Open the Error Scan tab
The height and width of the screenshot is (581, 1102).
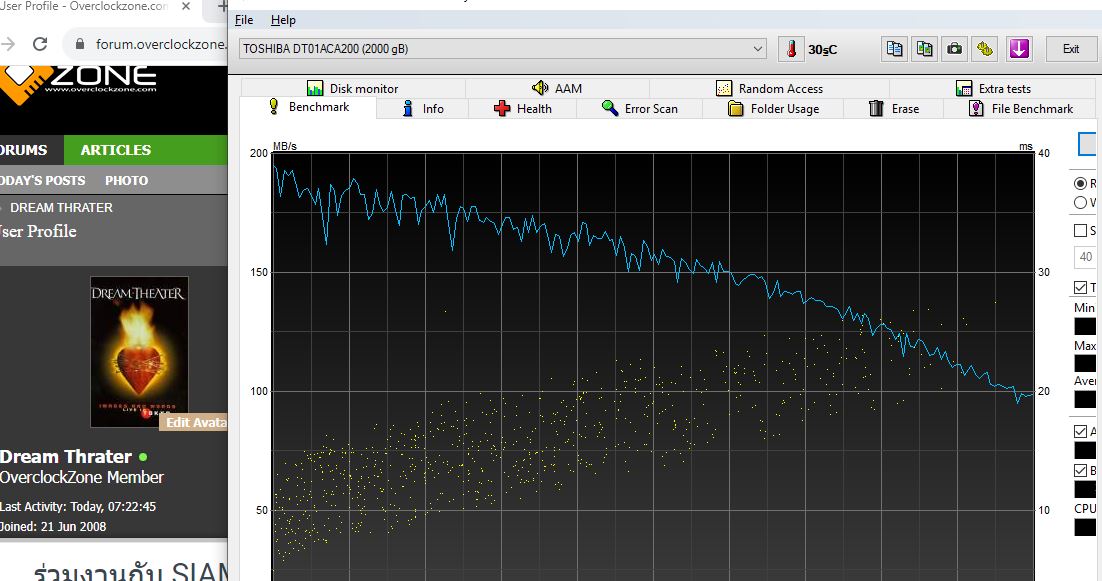click(x=640, y=109)
